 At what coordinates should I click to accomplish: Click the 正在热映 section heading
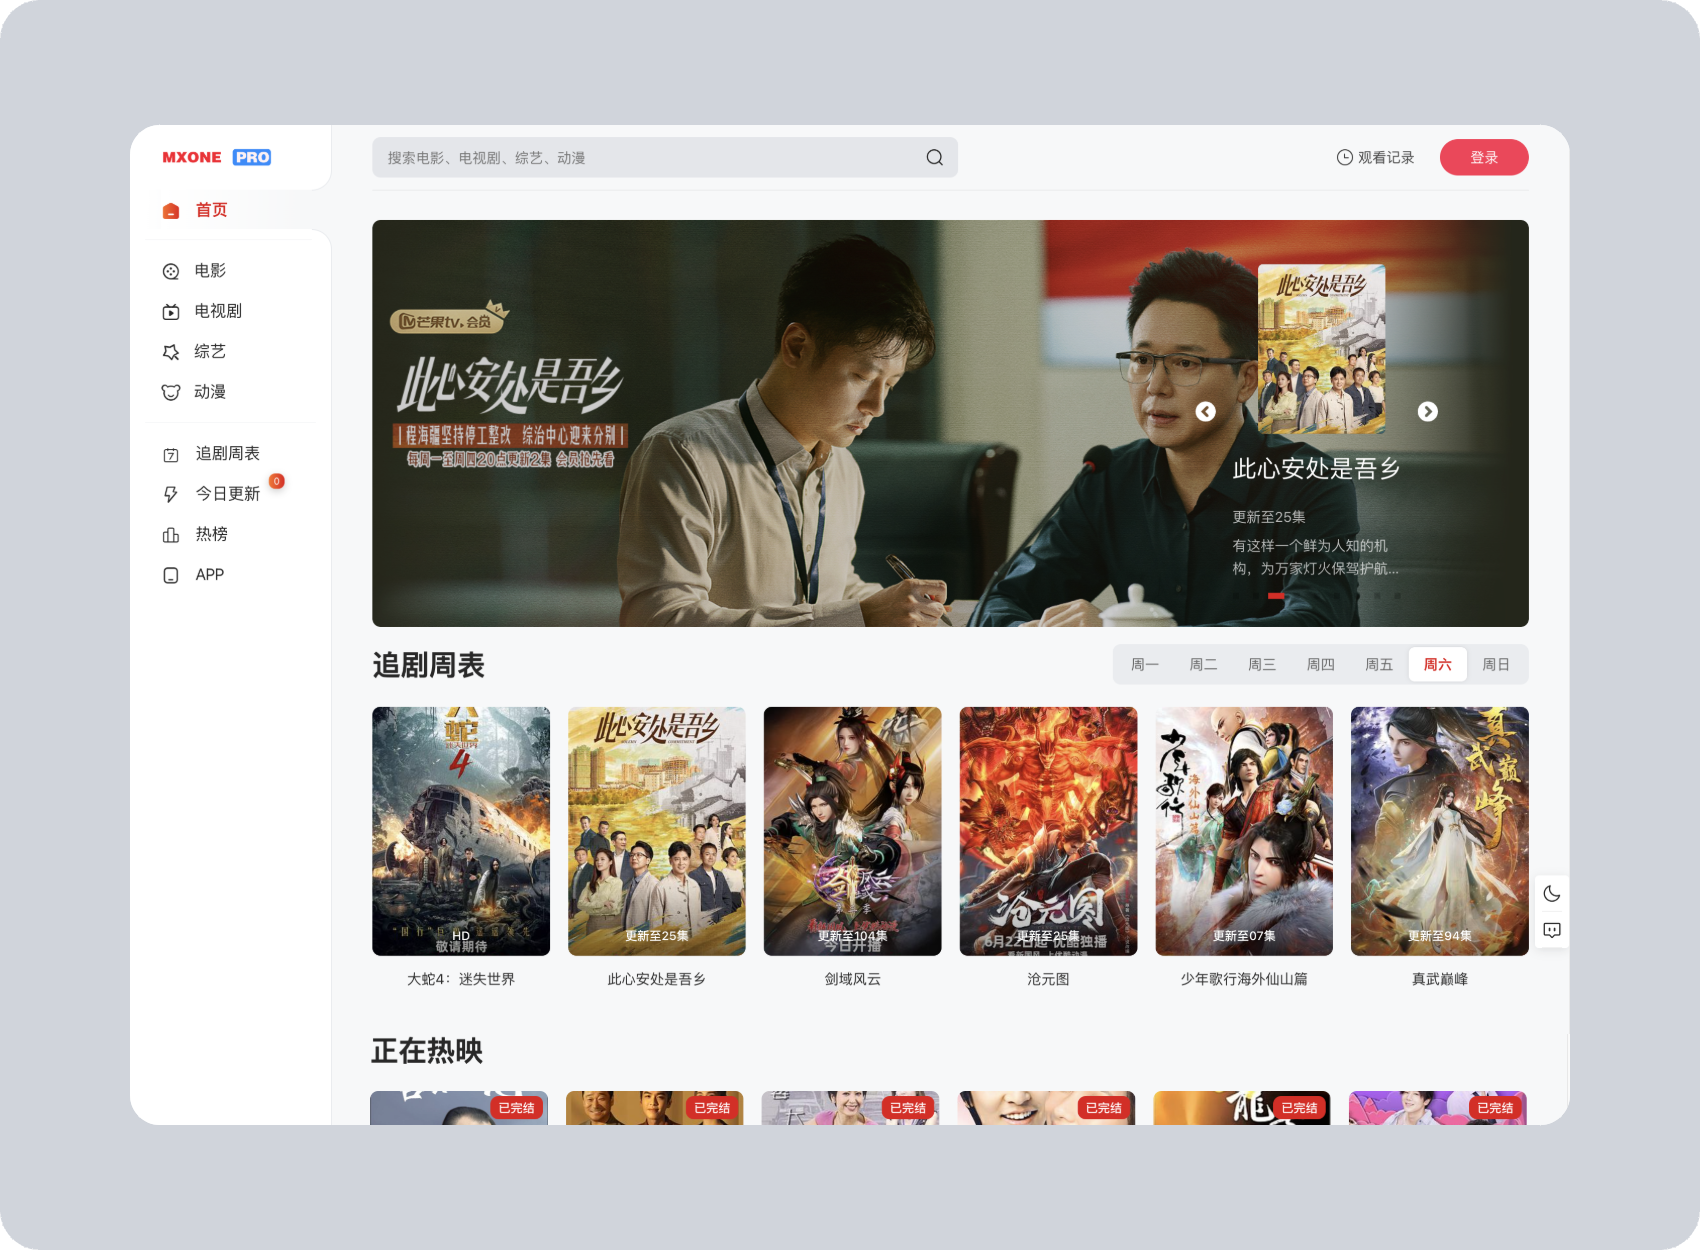point(427,1051)
